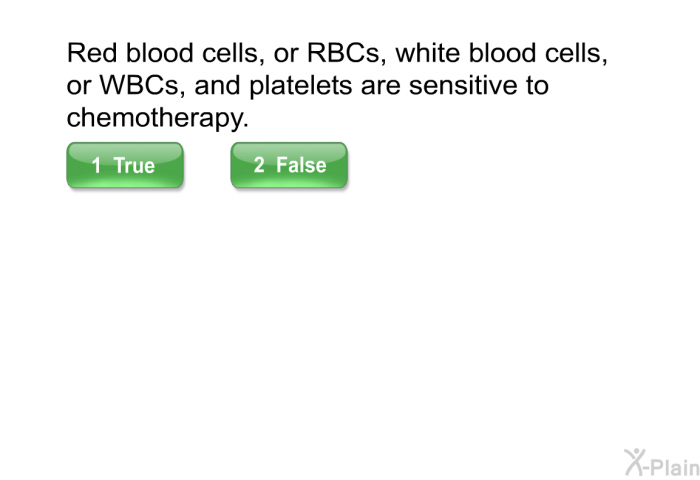
Task: Click the word "WBCs" in the question
Action: point(139,85)
